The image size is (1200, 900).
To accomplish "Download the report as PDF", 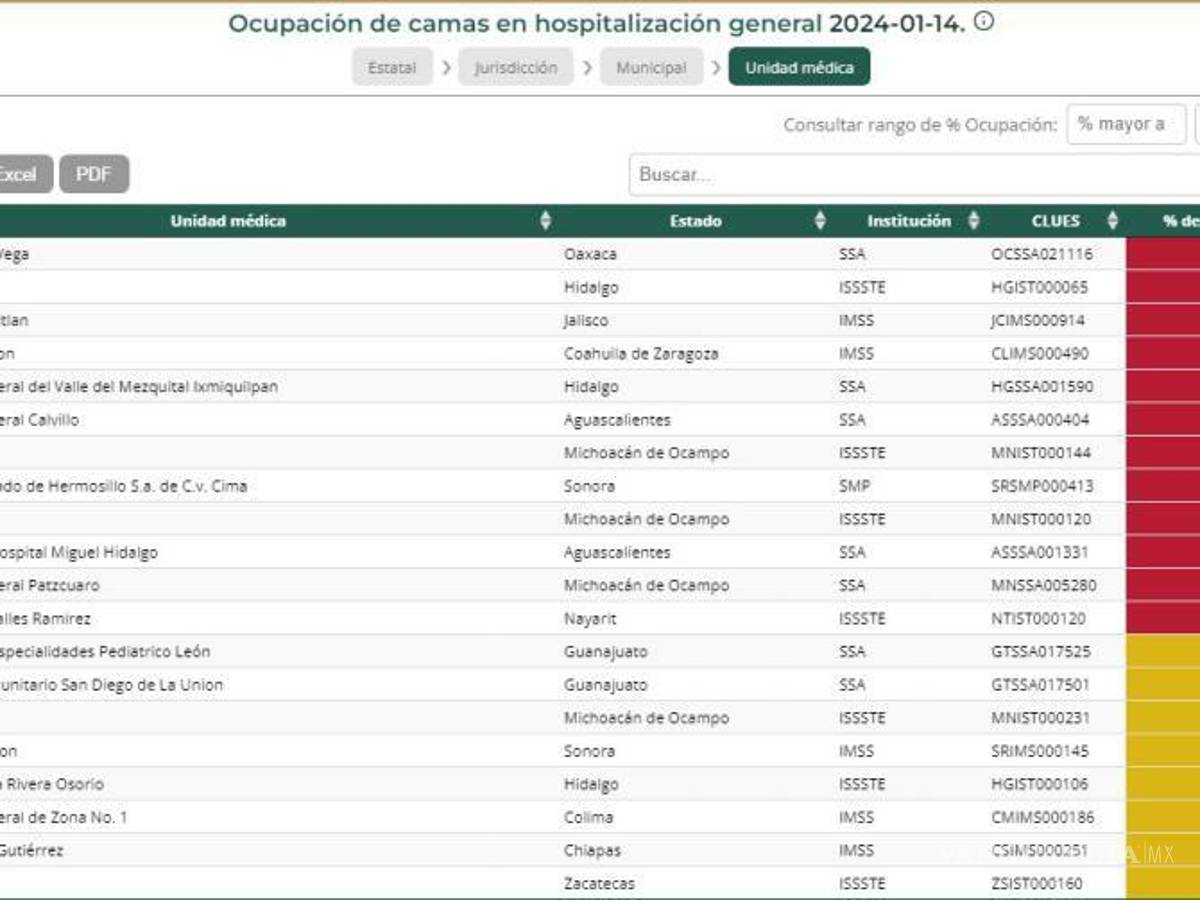I will 94,174.
